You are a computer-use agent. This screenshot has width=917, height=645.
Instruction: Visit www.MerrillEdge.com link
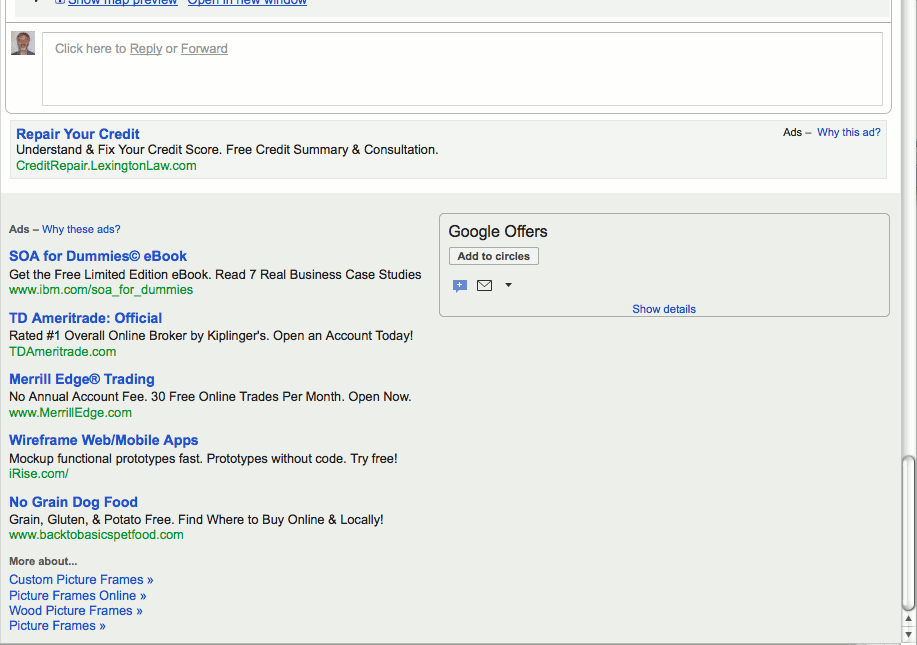coord(70,412)
